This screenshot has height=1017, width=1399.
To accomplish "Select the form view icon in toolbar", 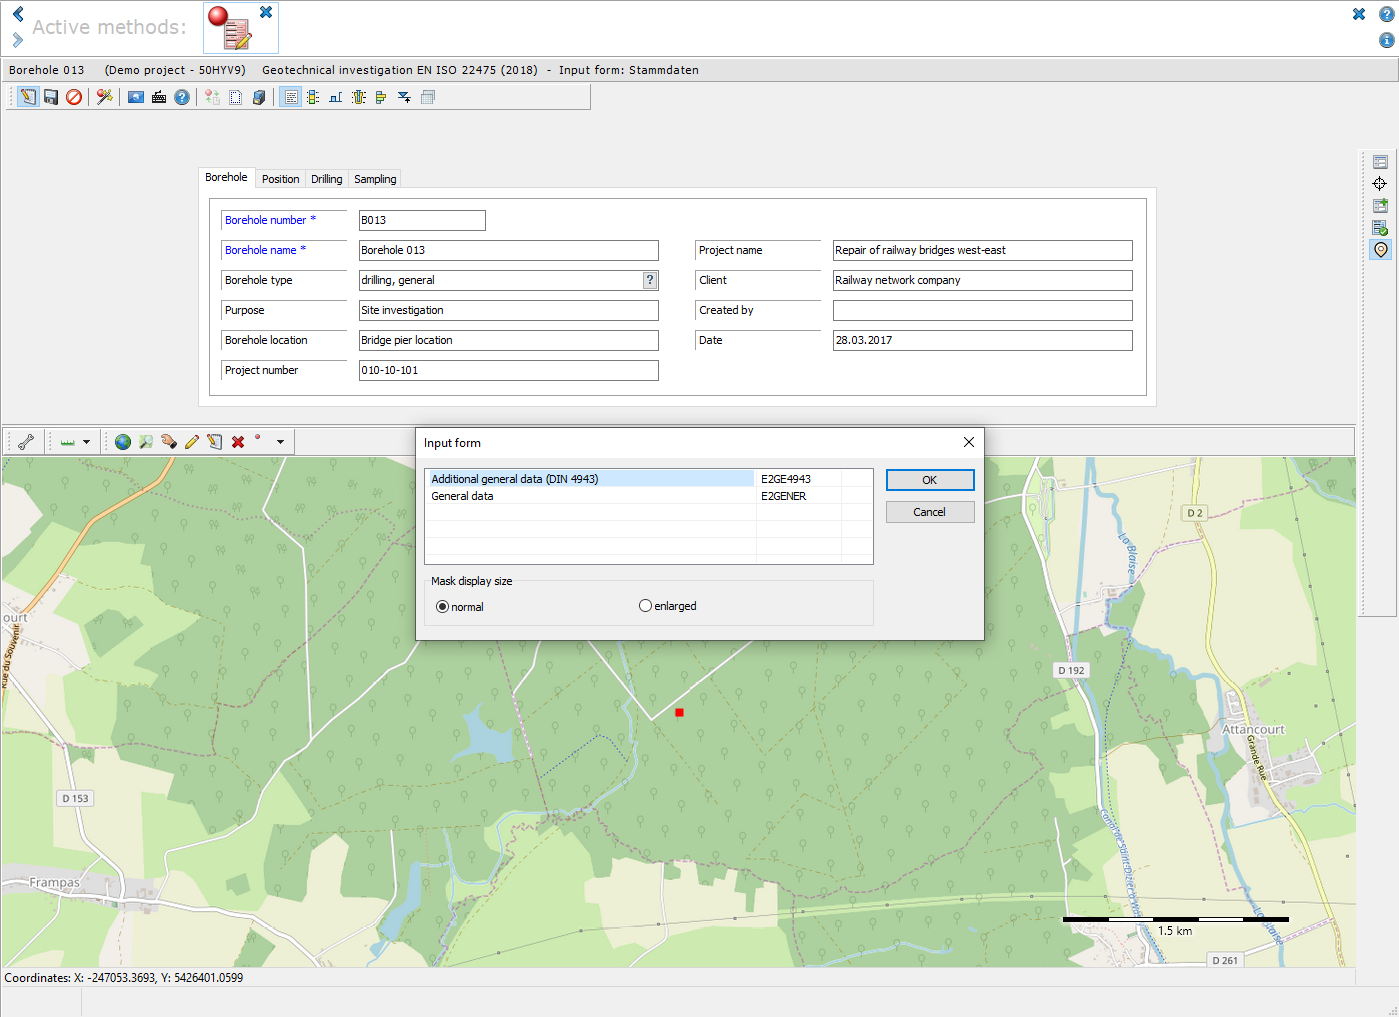I will (x=290, y=97).
